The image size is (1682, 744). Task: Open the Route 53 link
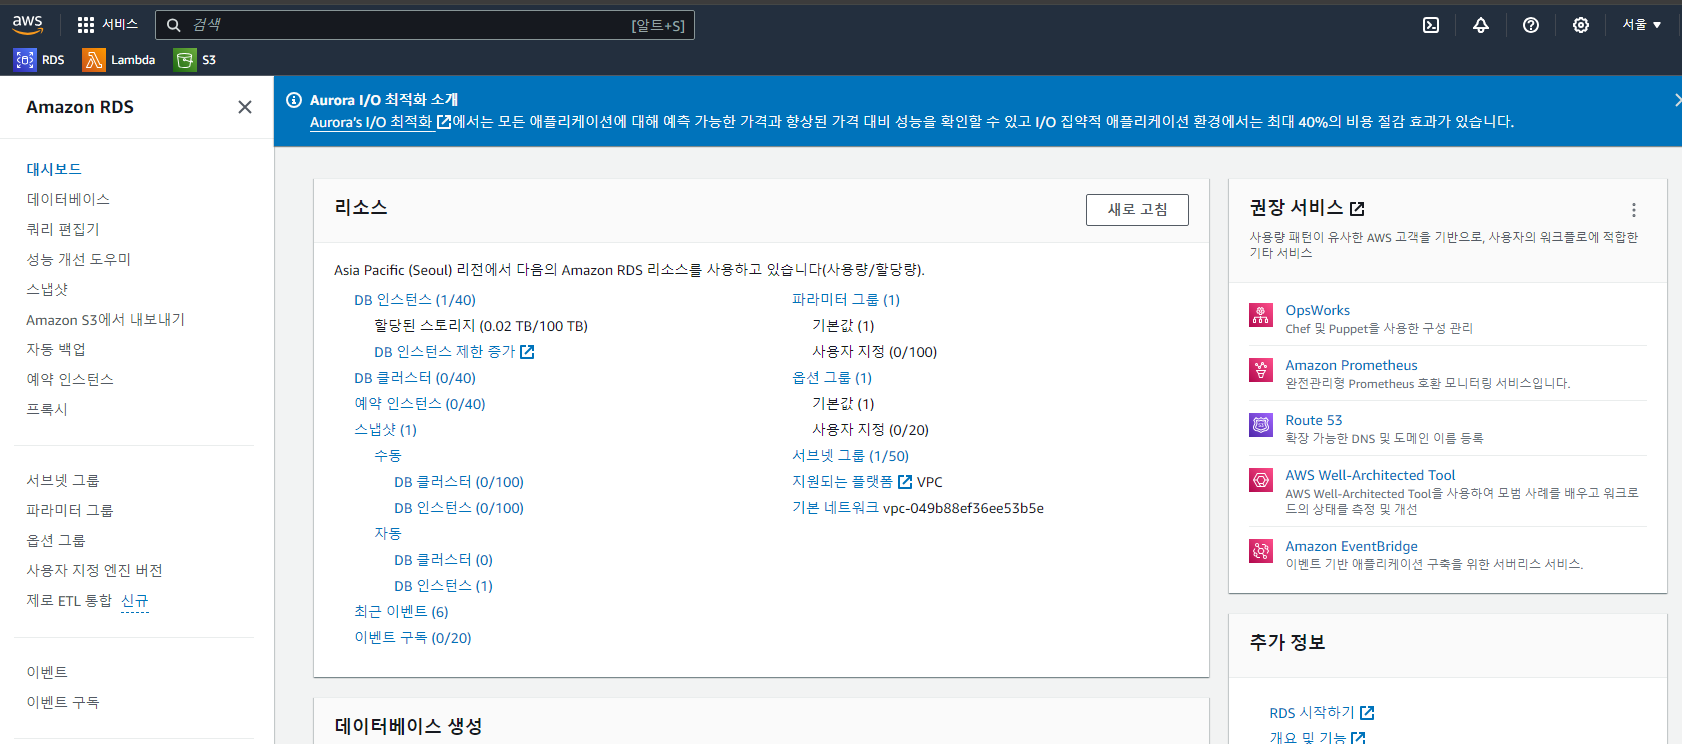[1314, 421]
